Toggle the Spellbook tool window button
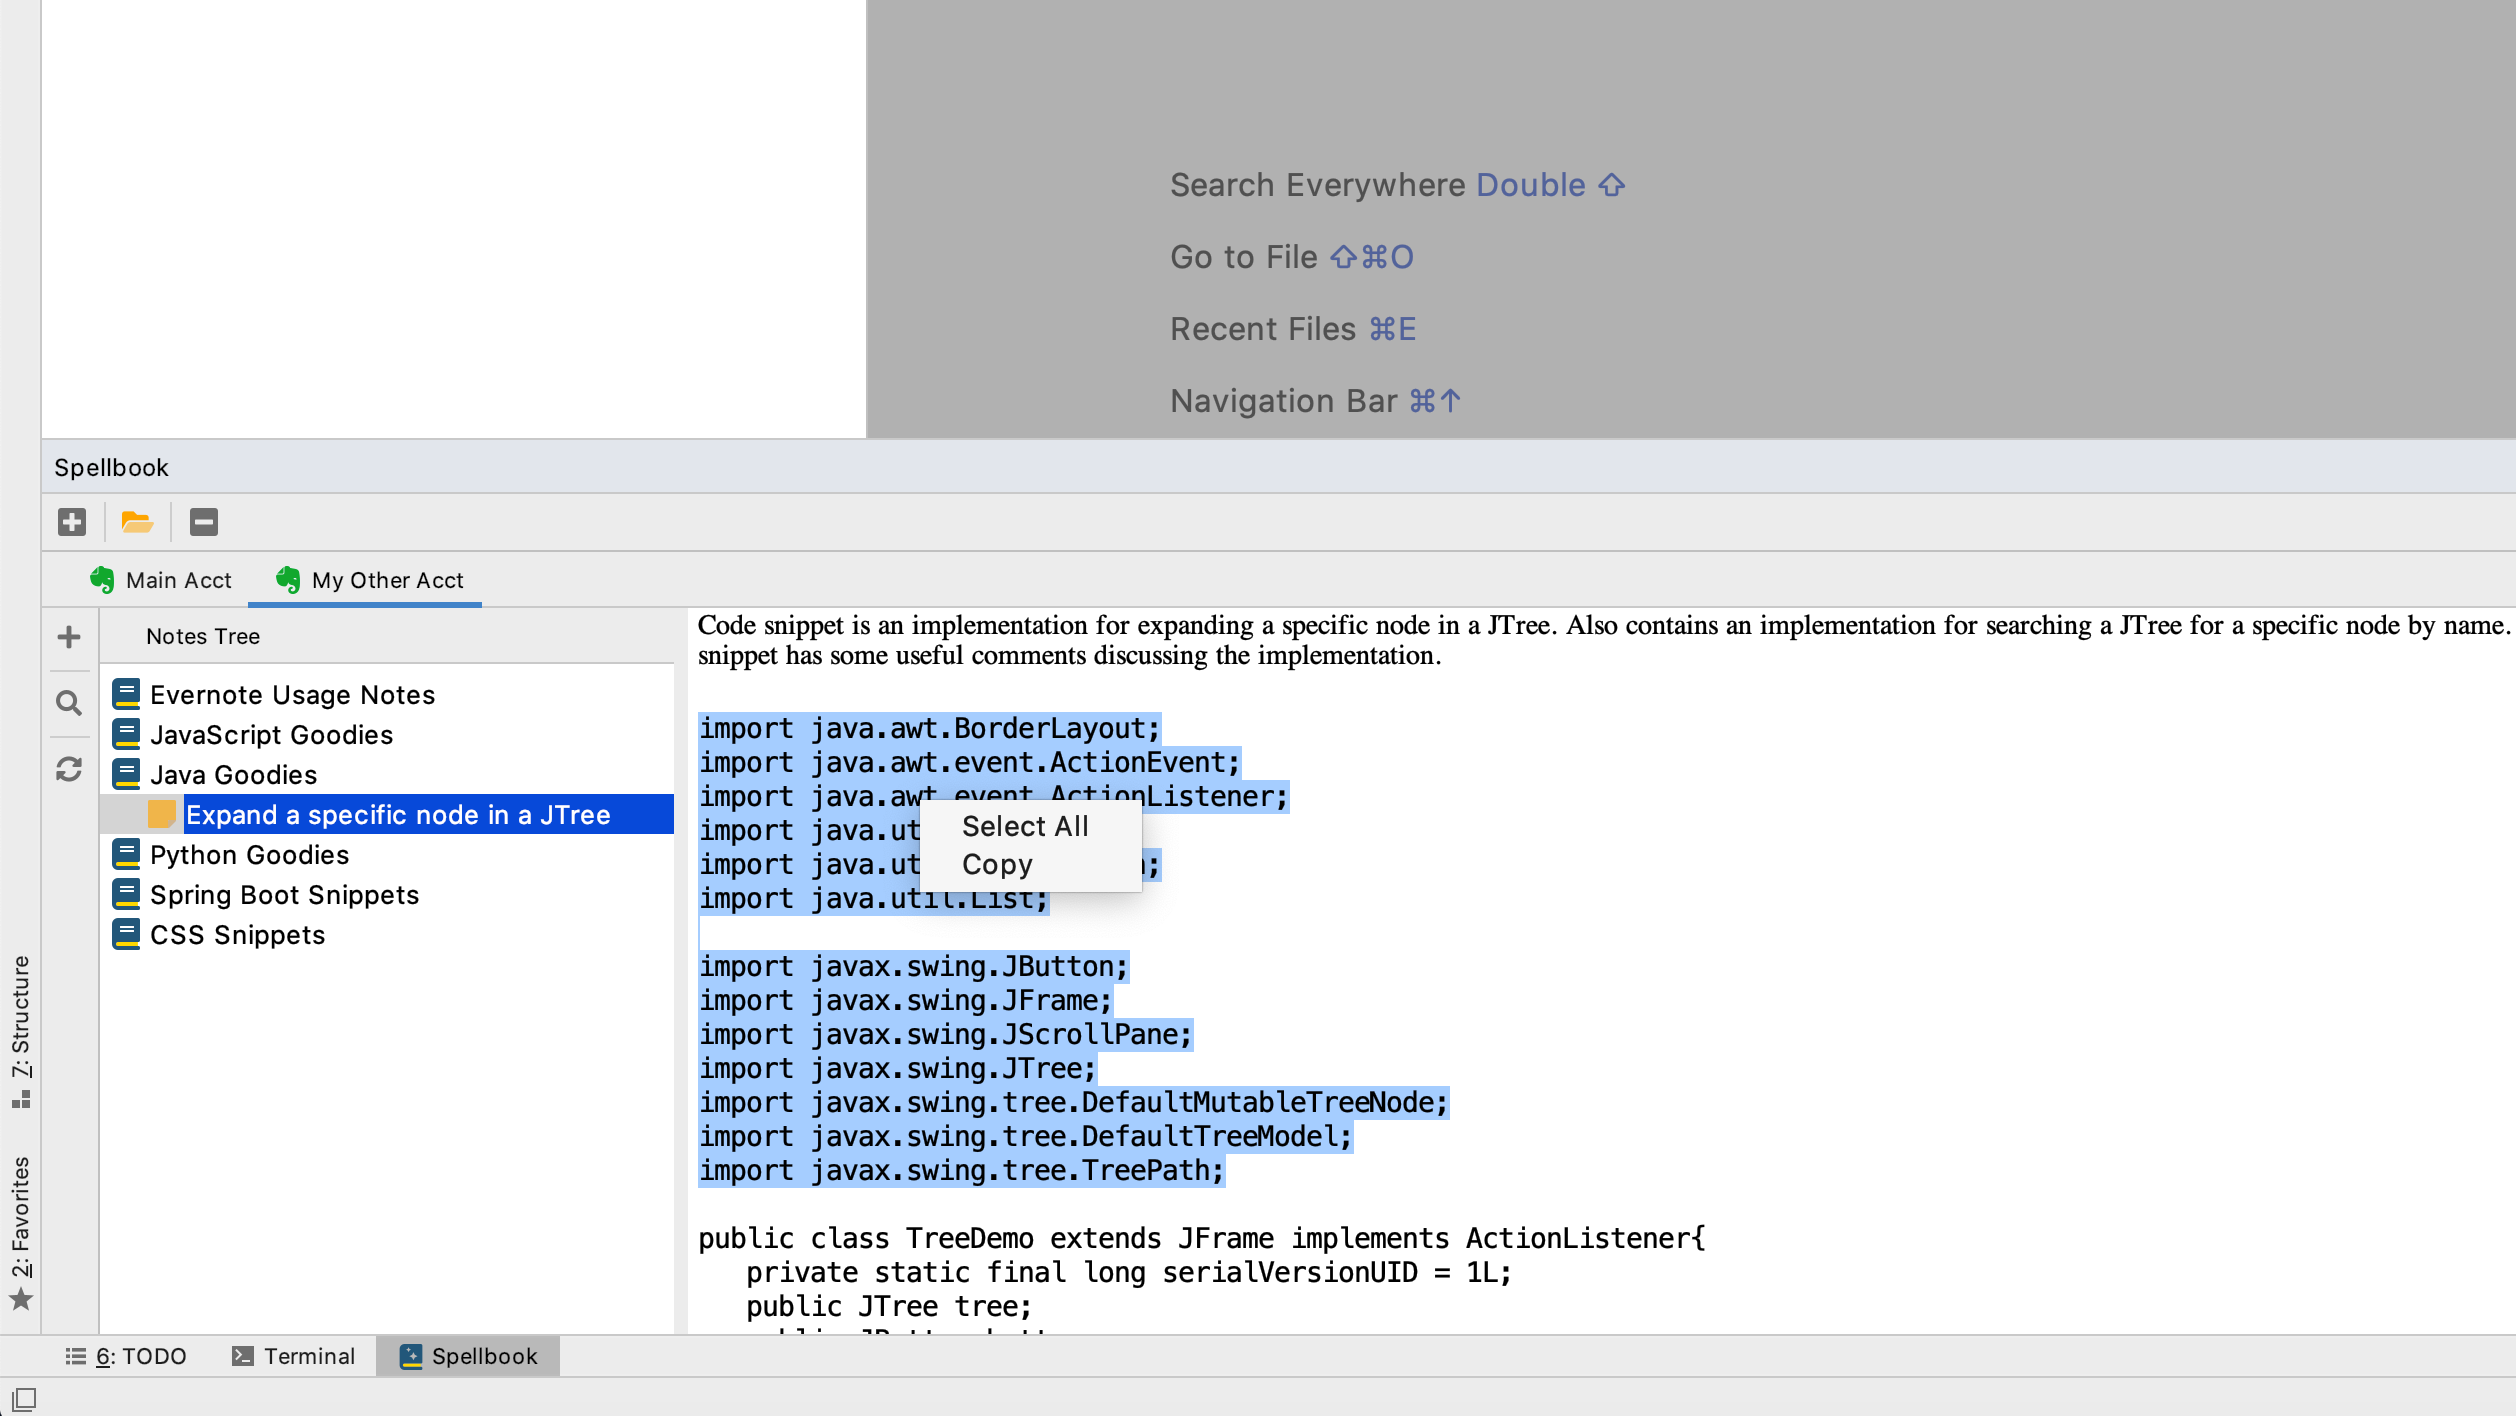The width and height of the screenshot is (2516, 1416). click(468, 1356)
